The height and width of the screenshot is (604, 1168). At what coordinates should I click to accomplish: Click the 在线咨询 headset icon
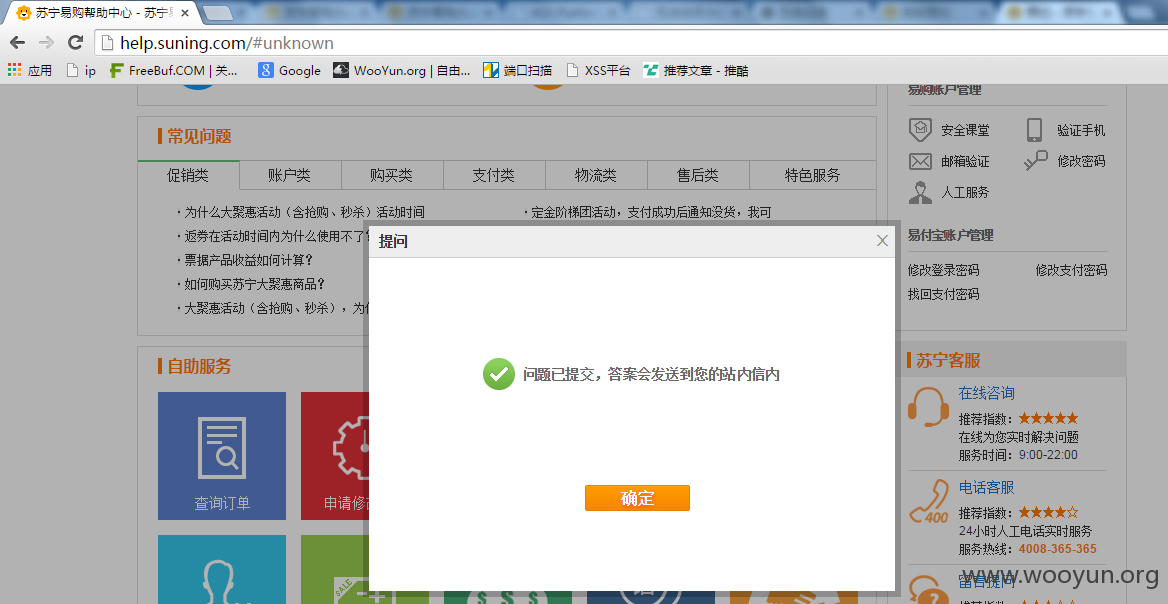coord(927,407)
